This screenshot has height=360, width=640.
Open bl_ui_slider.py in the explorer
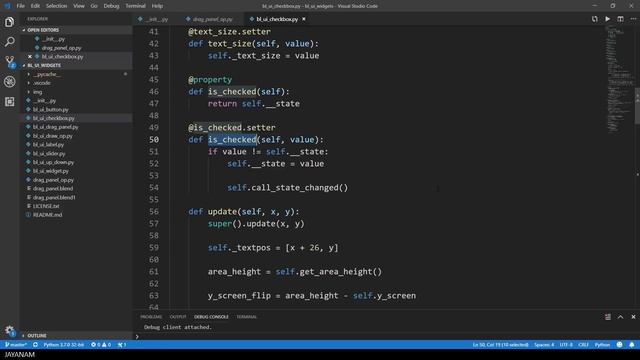point(49,153)
